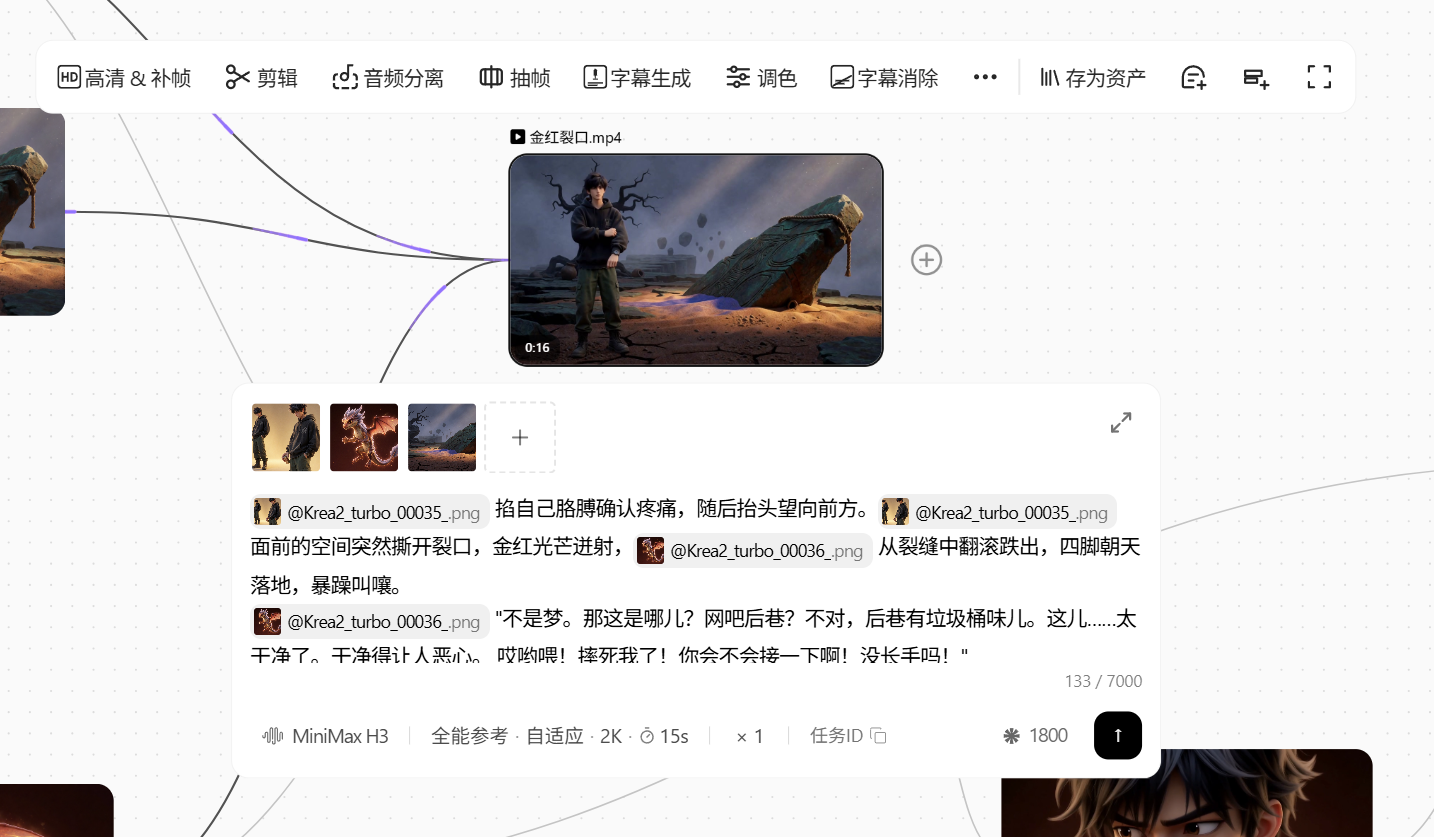Select 字幕消除 subtitle removal
The height and width of the screenshot is (837, 1434).
884,77
